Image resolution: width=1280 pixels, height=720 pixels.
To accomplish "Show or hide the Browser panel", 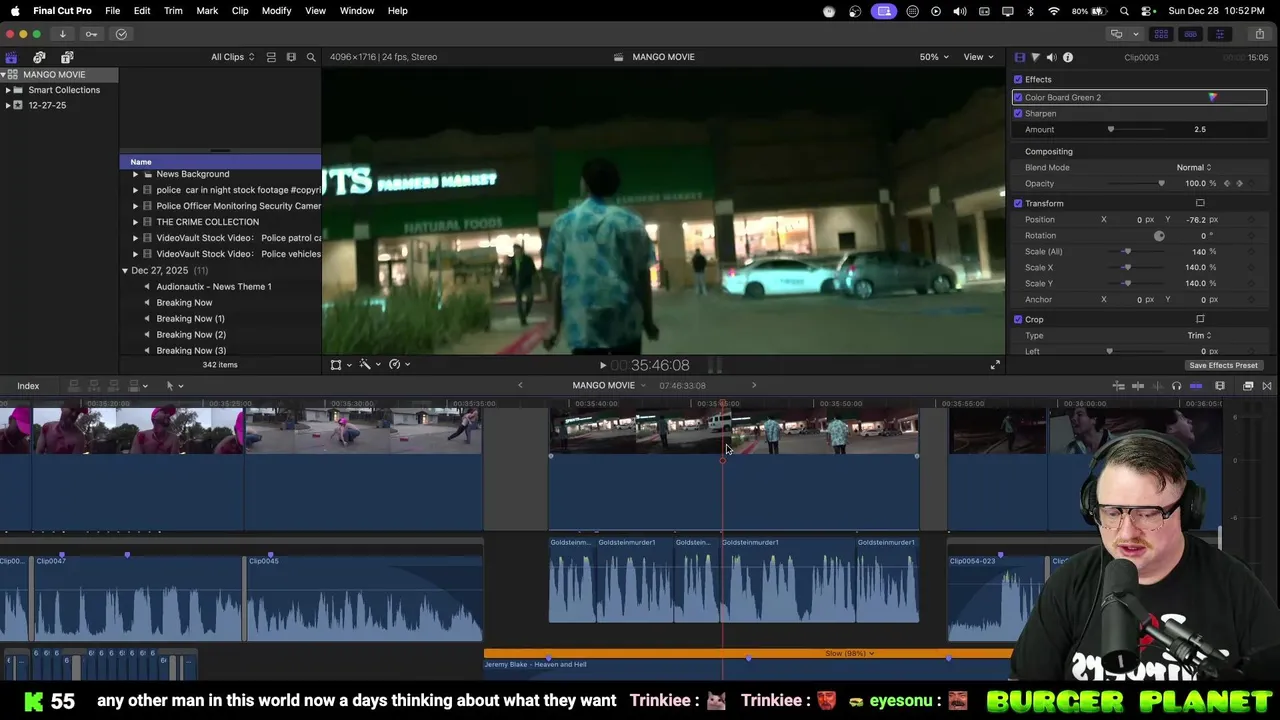I will click(x=1161, y=34).
